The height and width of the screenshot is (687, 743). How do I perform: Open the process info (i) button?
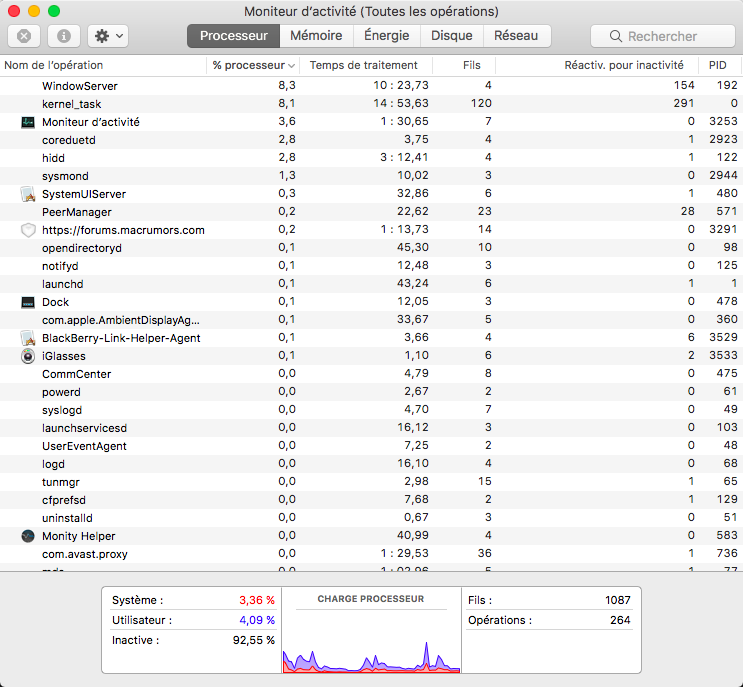[64, 36]
